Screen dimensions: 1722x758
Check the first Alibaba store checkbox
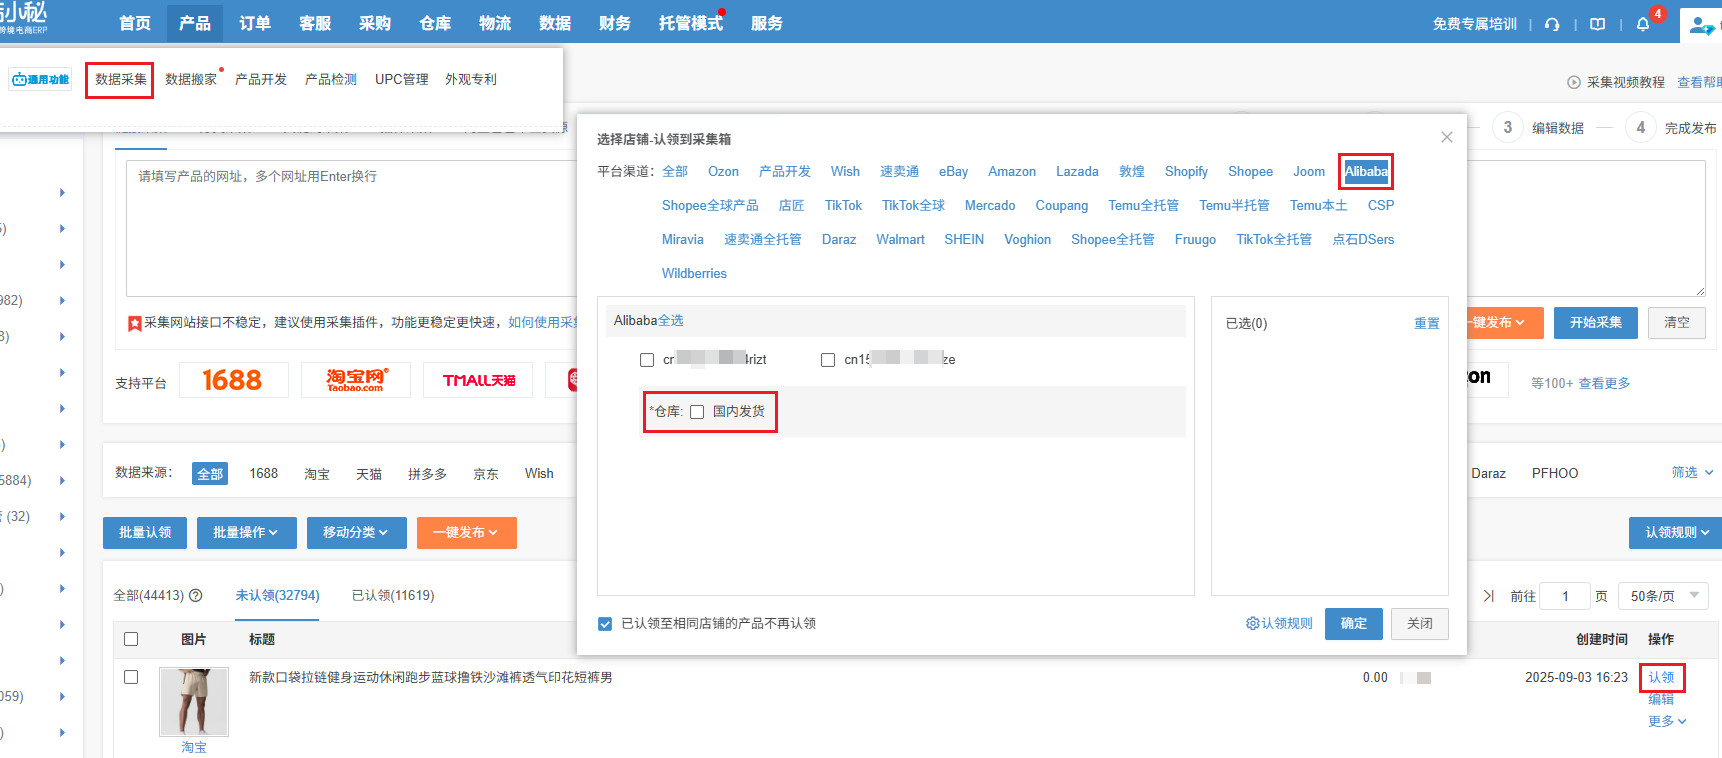click(x=647, y=360)
